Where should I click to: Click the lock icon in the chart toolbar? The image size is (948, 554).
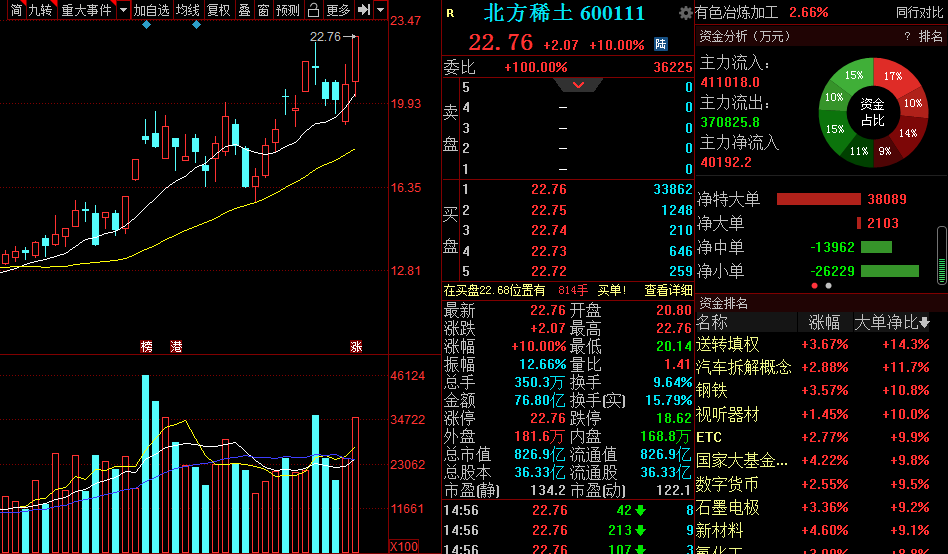[x=313, y=10]
